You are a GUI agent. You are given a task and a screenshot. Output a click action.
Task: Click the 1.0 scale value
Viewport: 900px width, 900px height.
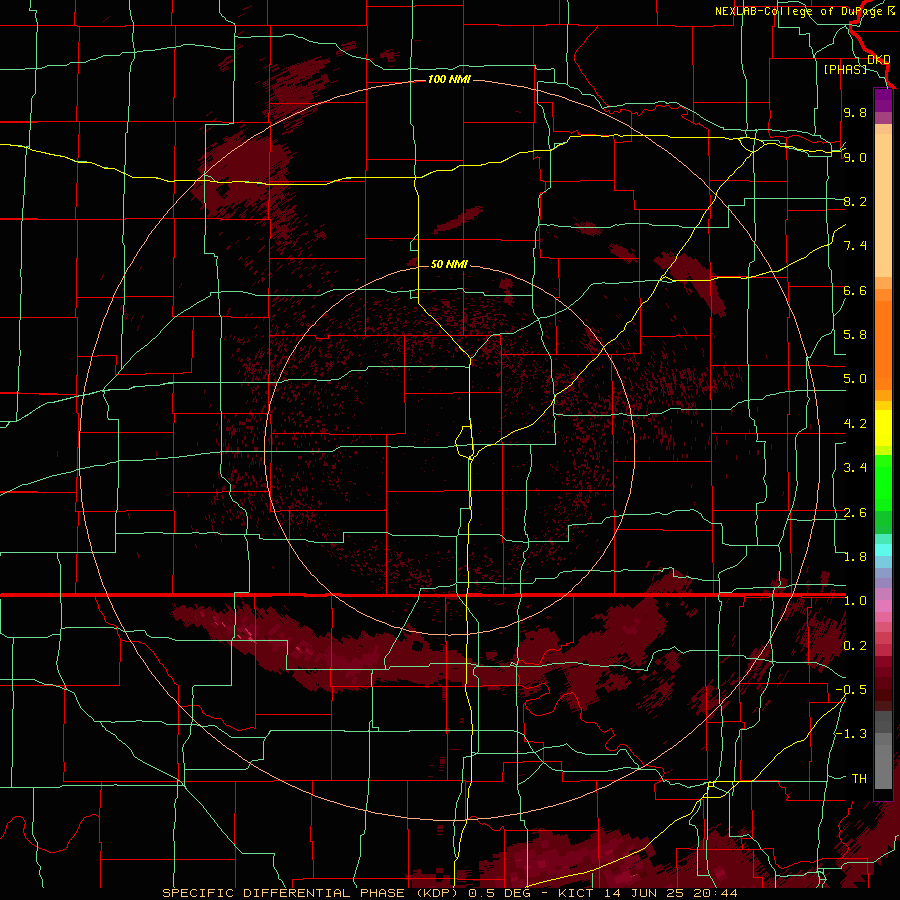click(x=855, y=601)
